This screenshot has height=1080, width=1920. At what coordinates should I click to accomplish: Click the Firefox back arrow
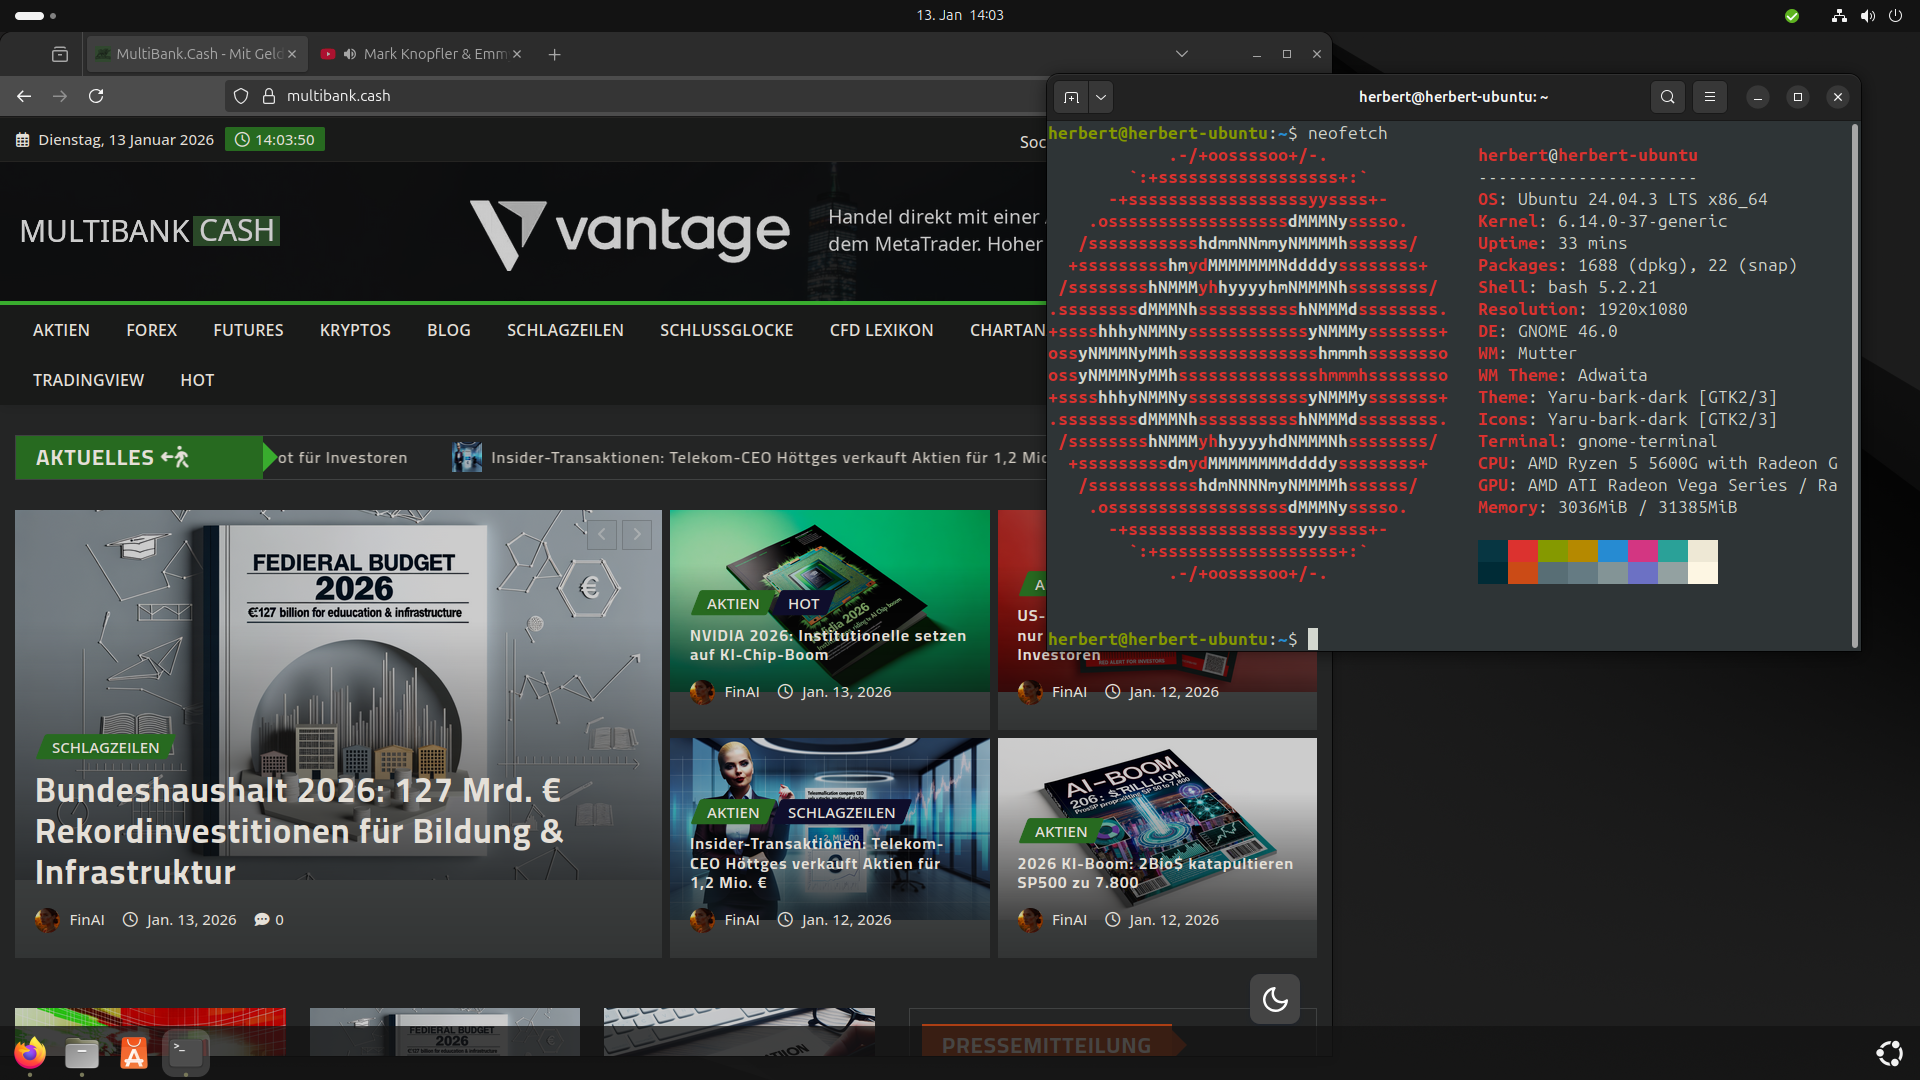(24, 96)
